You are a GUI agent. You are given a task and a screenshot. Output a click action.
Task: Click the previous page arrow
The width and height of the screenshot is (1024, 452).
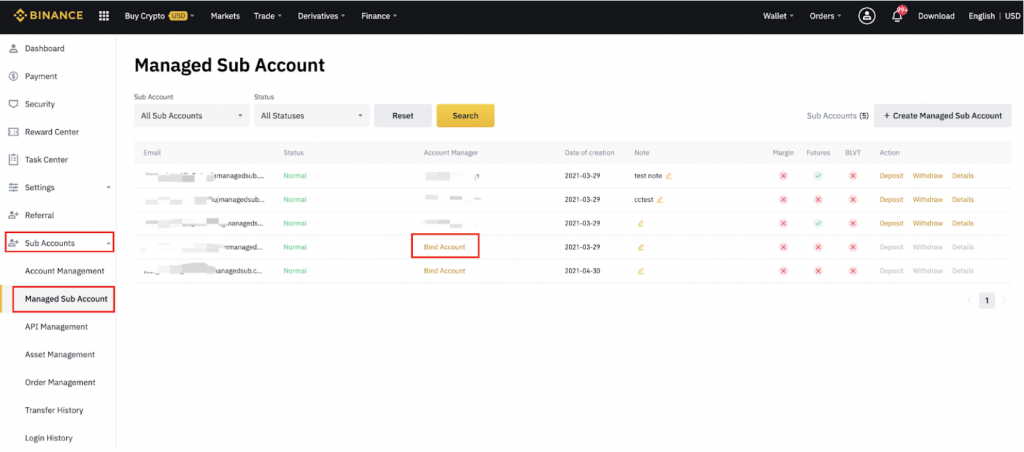click(x=970, y=301)
